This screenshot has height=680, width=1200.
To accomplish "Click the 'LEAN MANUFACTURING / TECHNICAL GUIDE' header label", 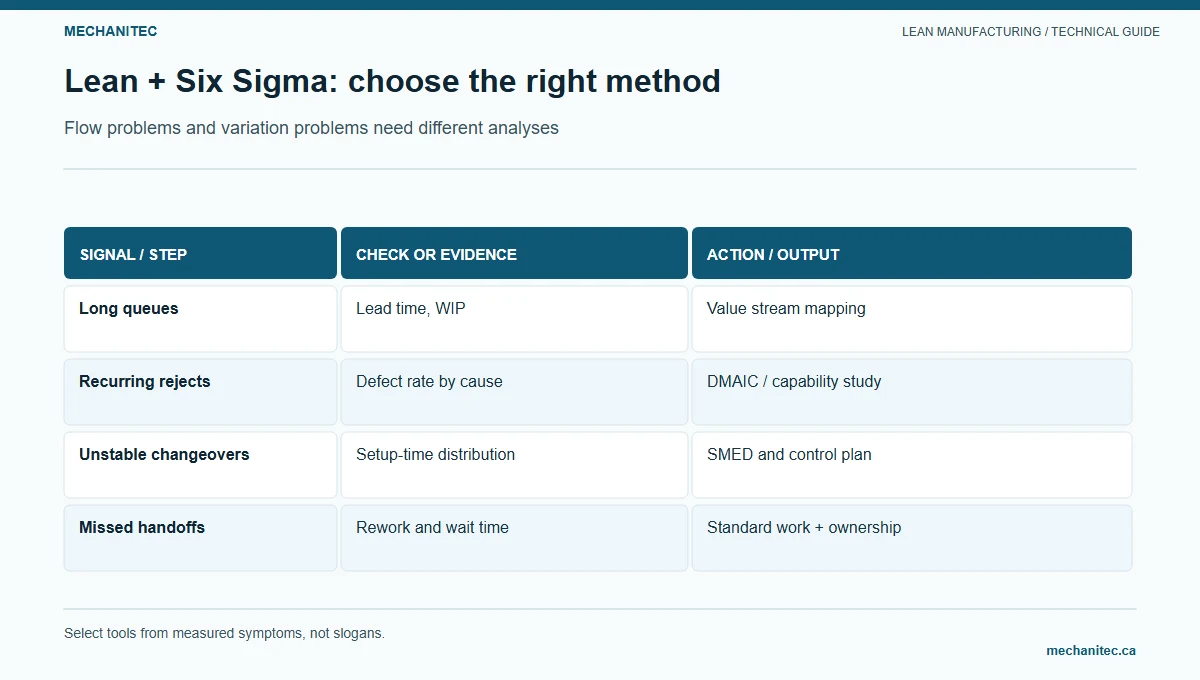I will point(1031,32).
